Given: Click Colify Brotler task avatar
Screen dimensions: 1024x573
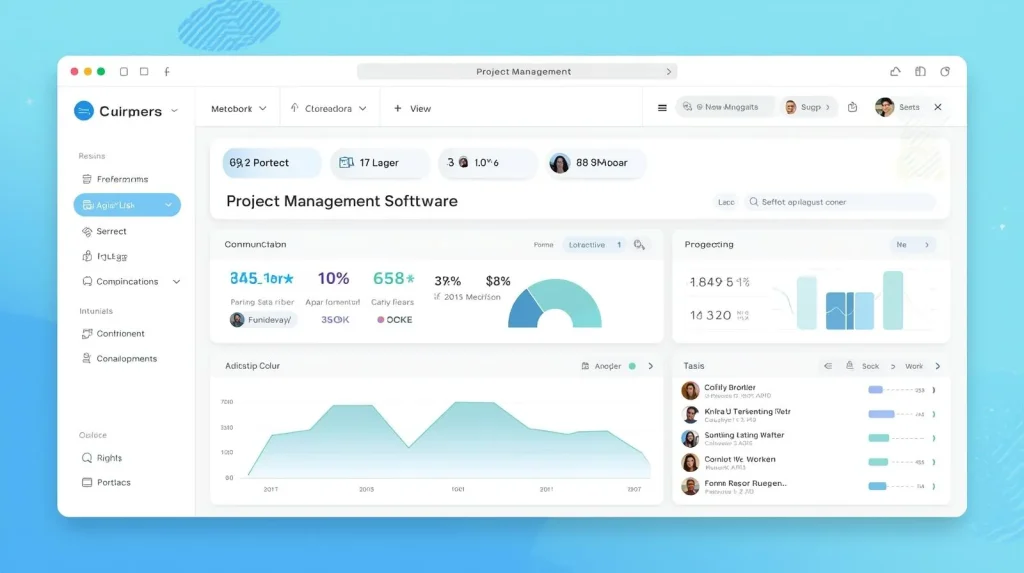Looking at the screenshot, I should point(690,391).
